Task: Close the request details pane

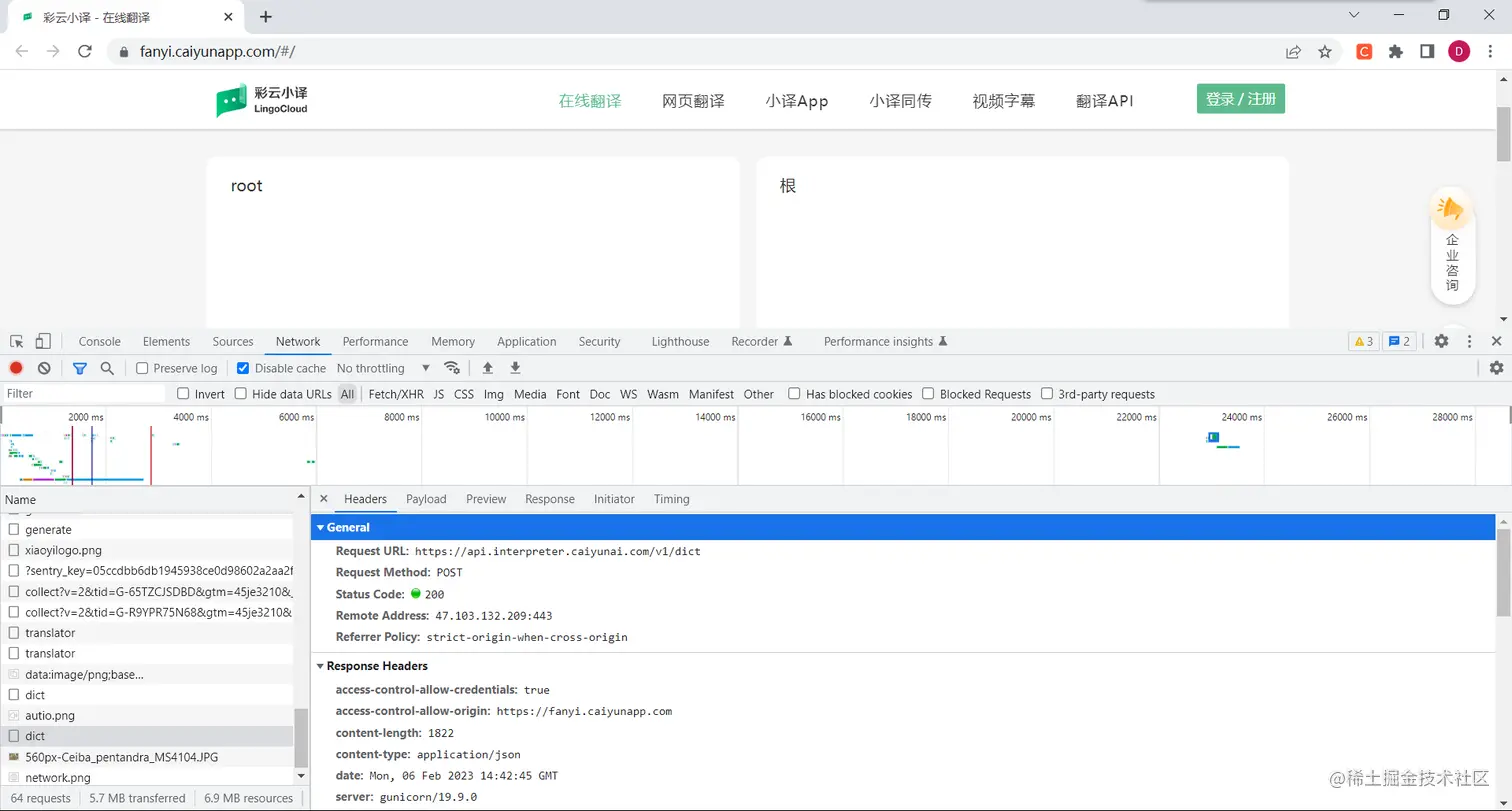Action: tap(323, 498)
